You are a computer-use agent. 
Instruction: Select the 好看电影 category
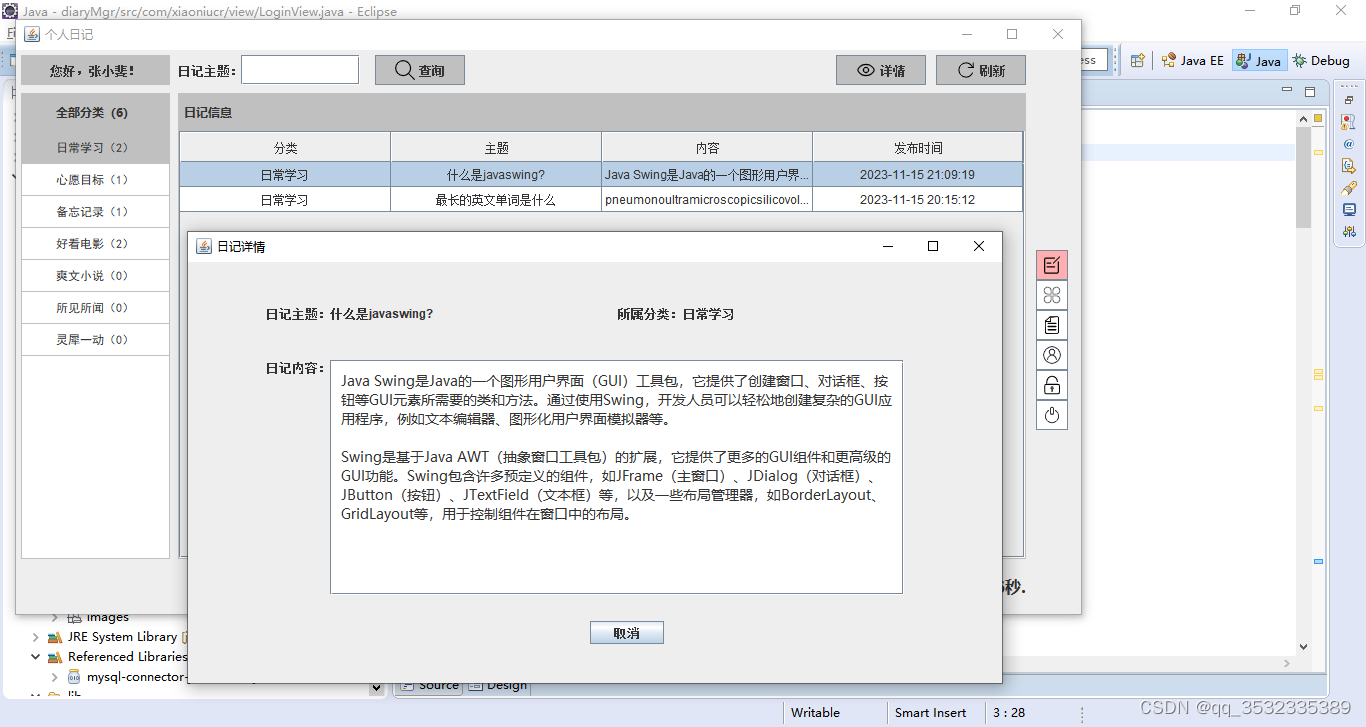pos(94,244)
